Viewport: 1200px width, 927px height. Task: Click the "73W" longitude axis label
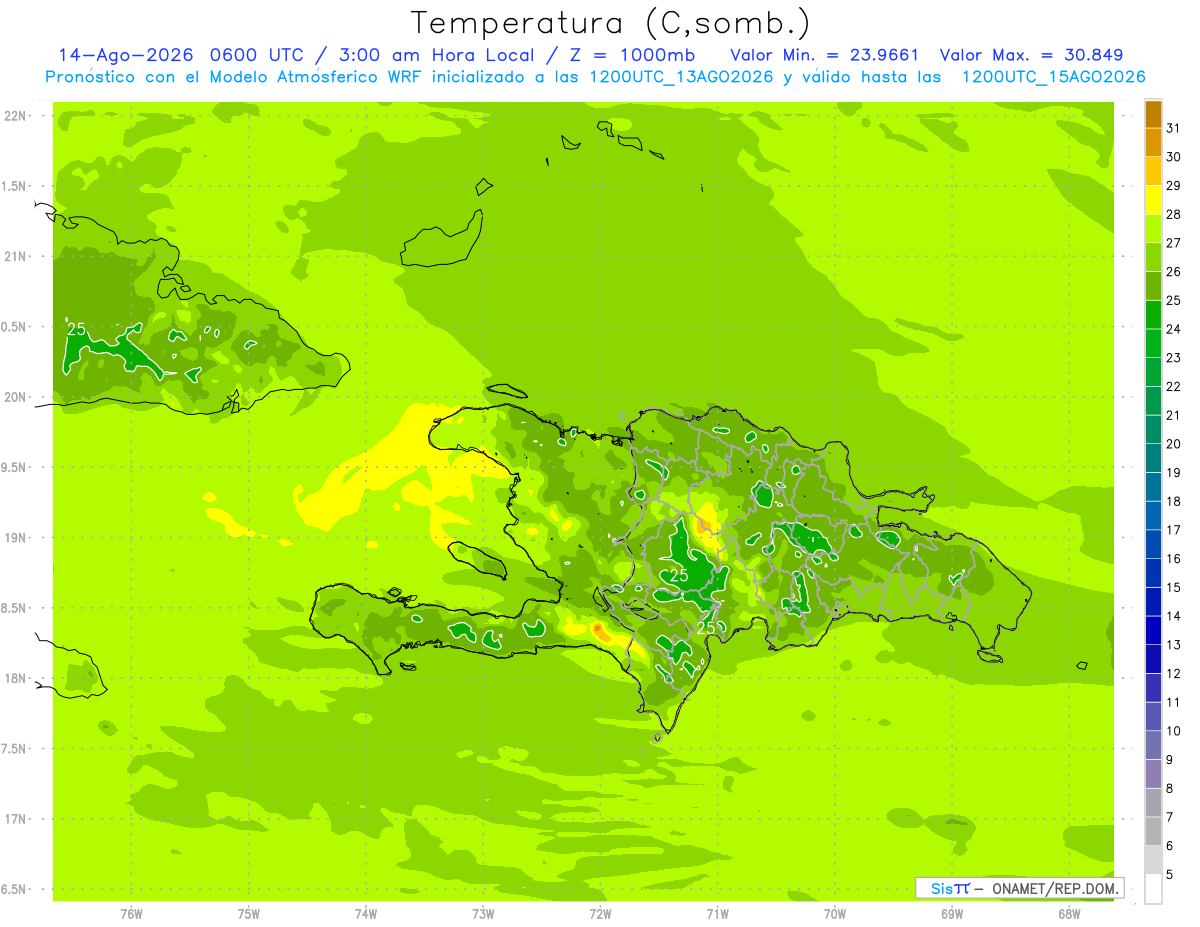(x=483, y=913)
